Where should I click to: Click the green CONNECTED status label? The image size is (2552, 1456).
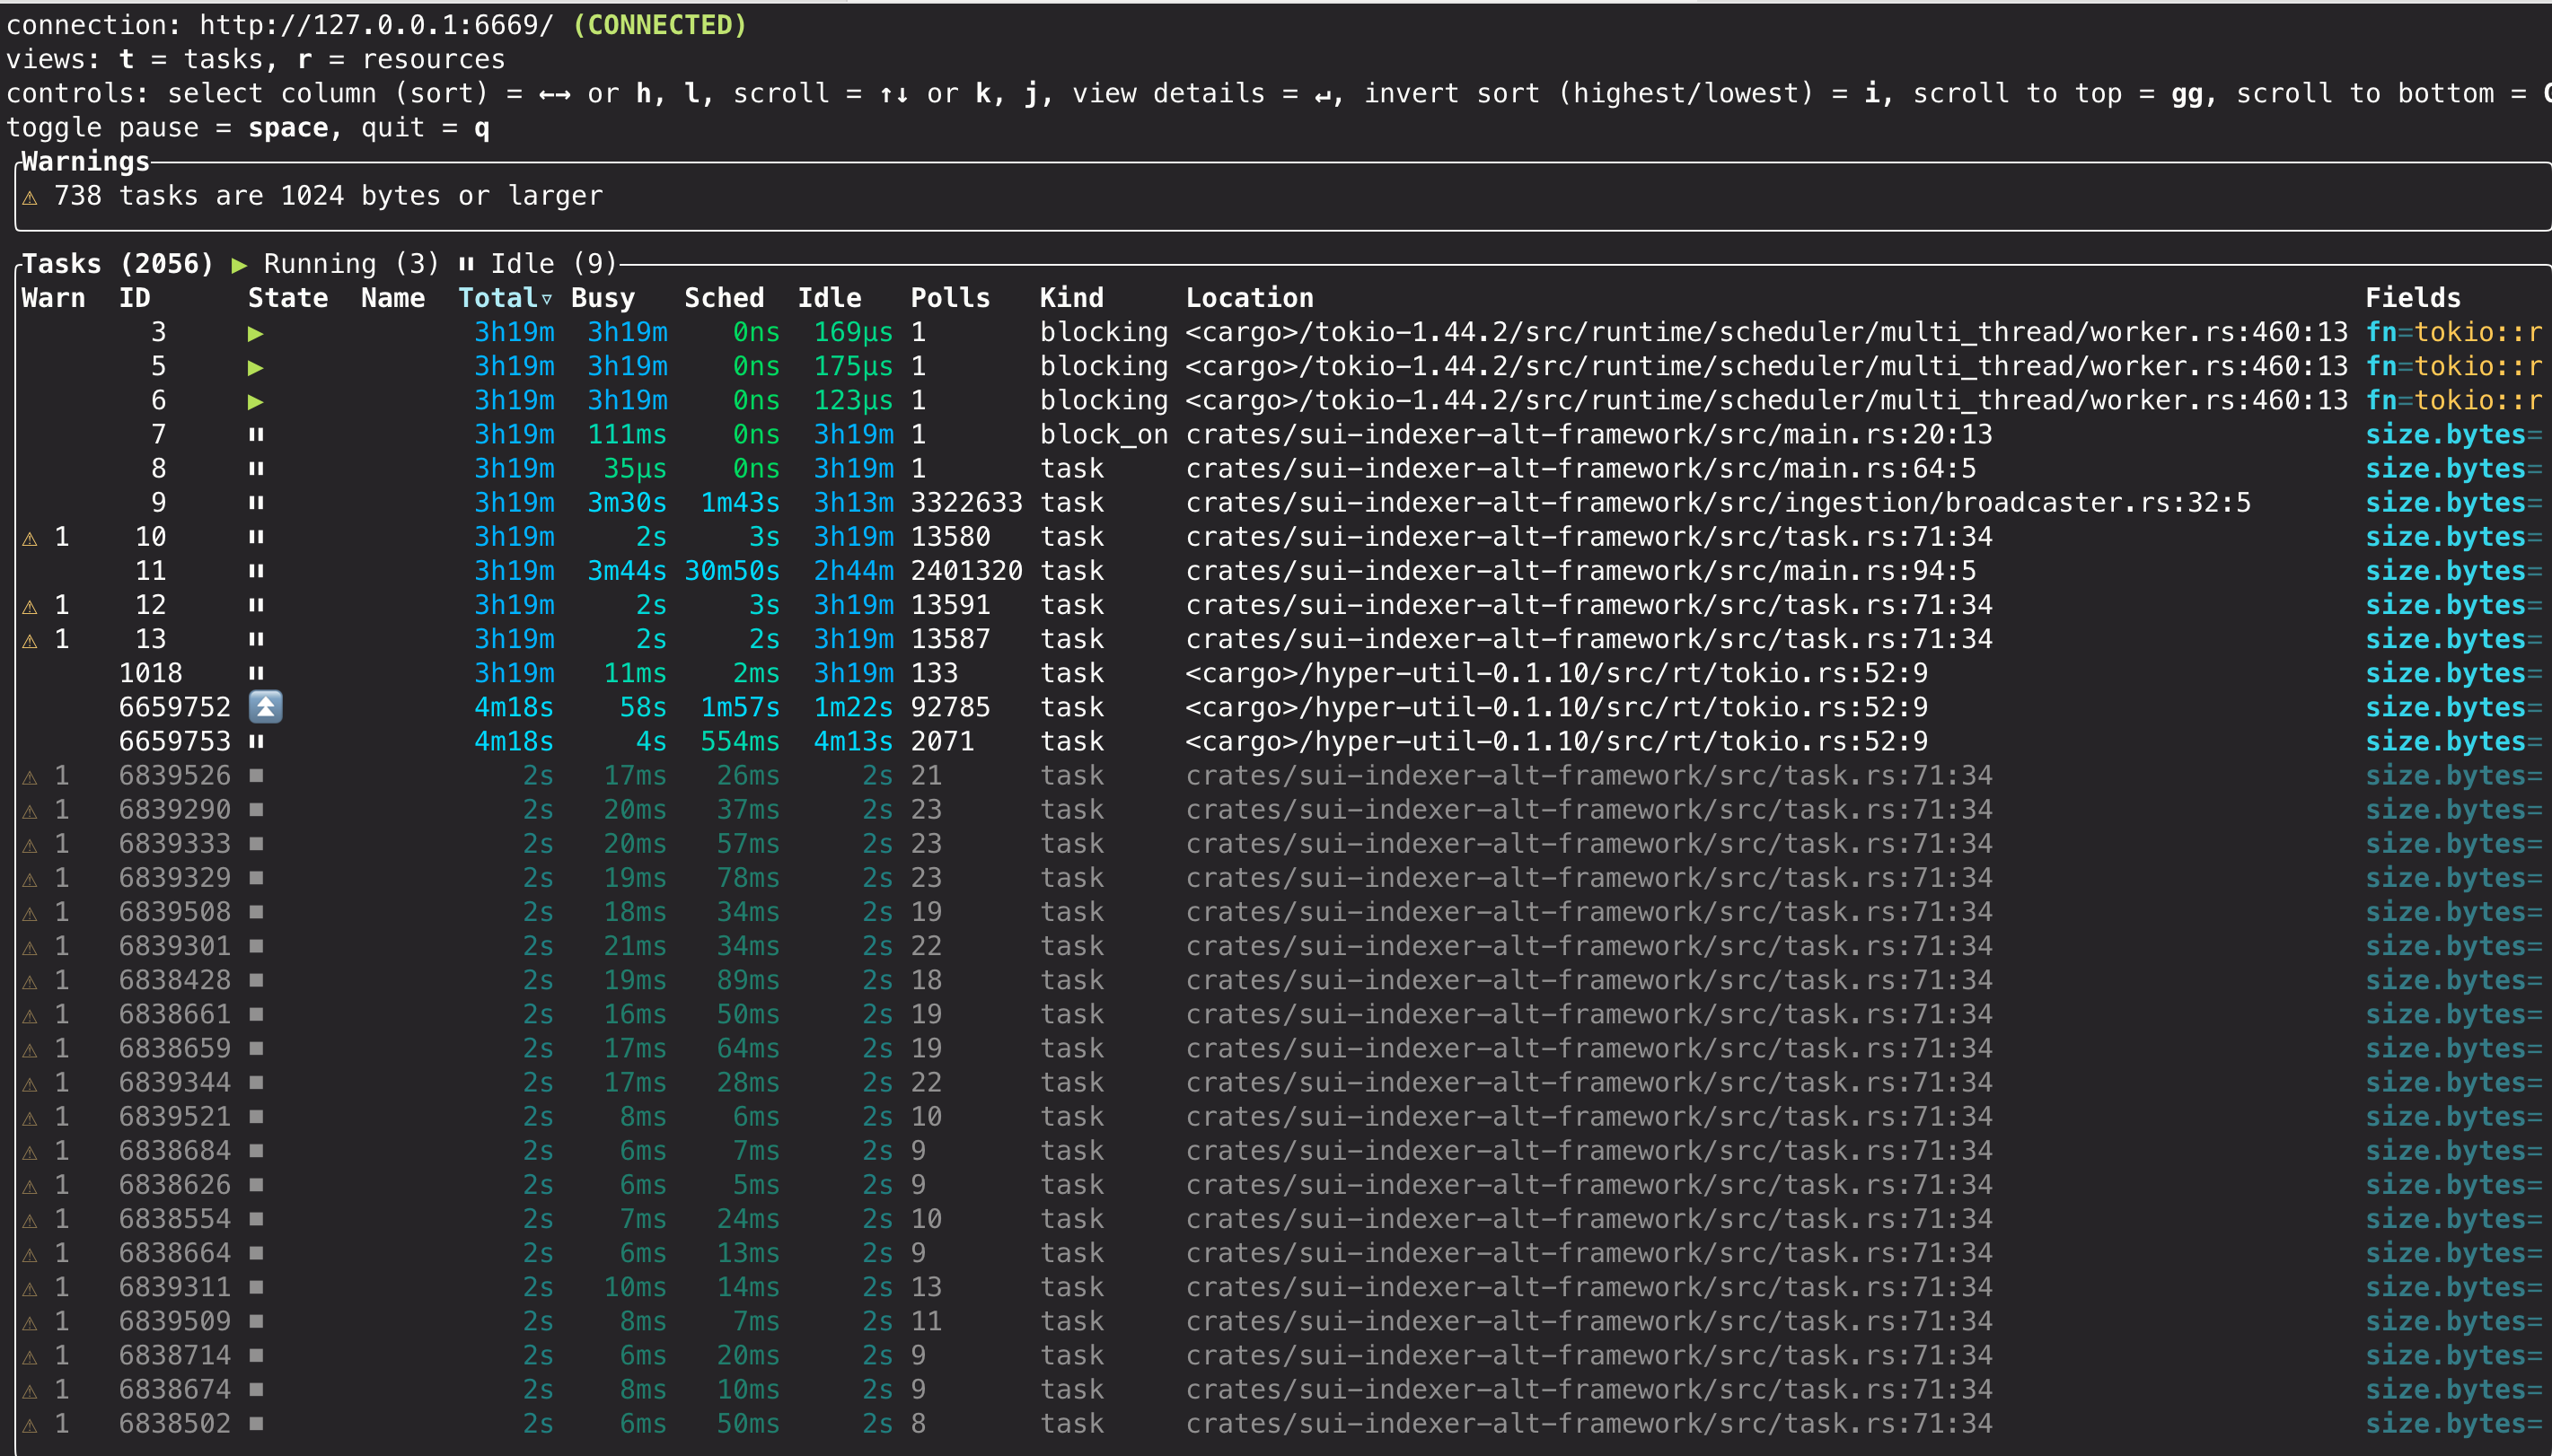coord(659,25)
